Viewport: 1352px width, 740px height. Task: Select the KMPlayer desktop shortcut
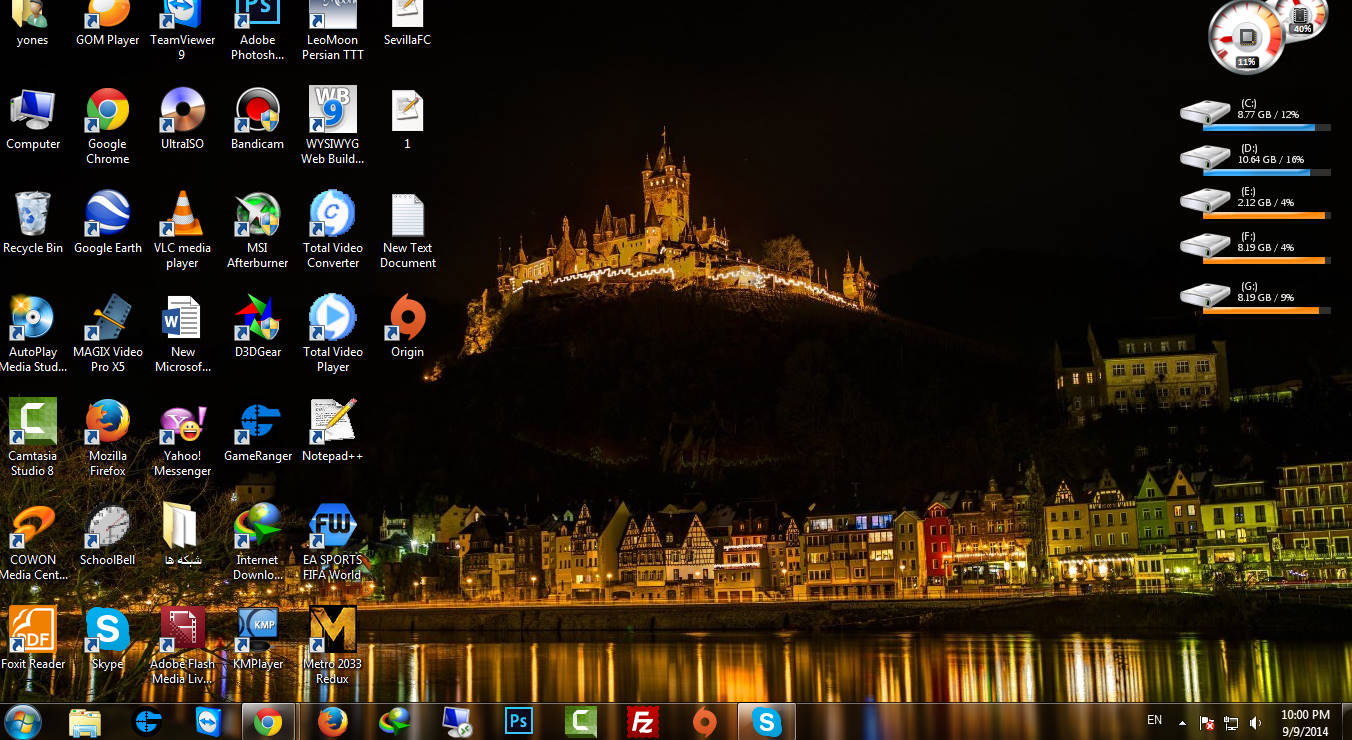[257, 639]
